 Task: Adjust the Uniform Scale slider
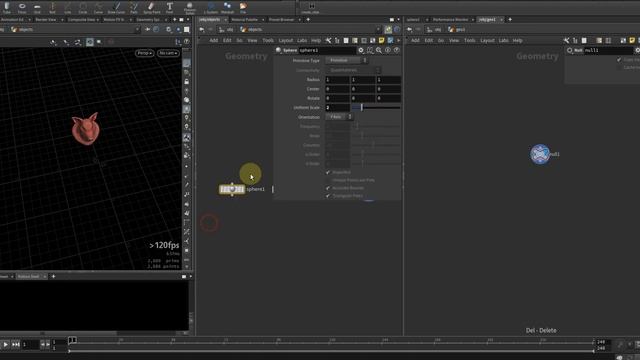(x=376, y=108)
